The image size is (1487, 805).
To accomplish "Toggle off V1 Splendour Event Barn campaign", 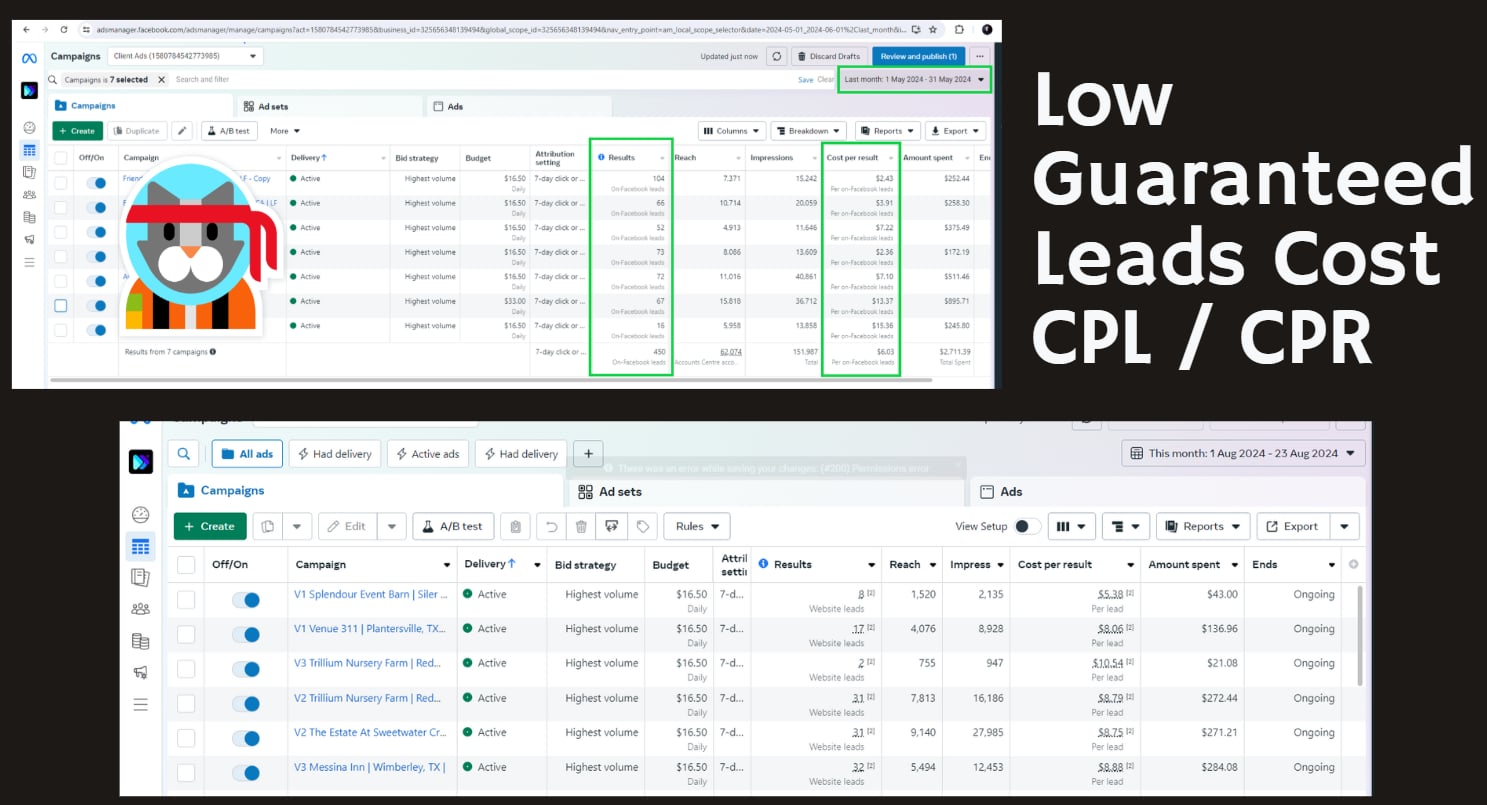I will (245, 600).
